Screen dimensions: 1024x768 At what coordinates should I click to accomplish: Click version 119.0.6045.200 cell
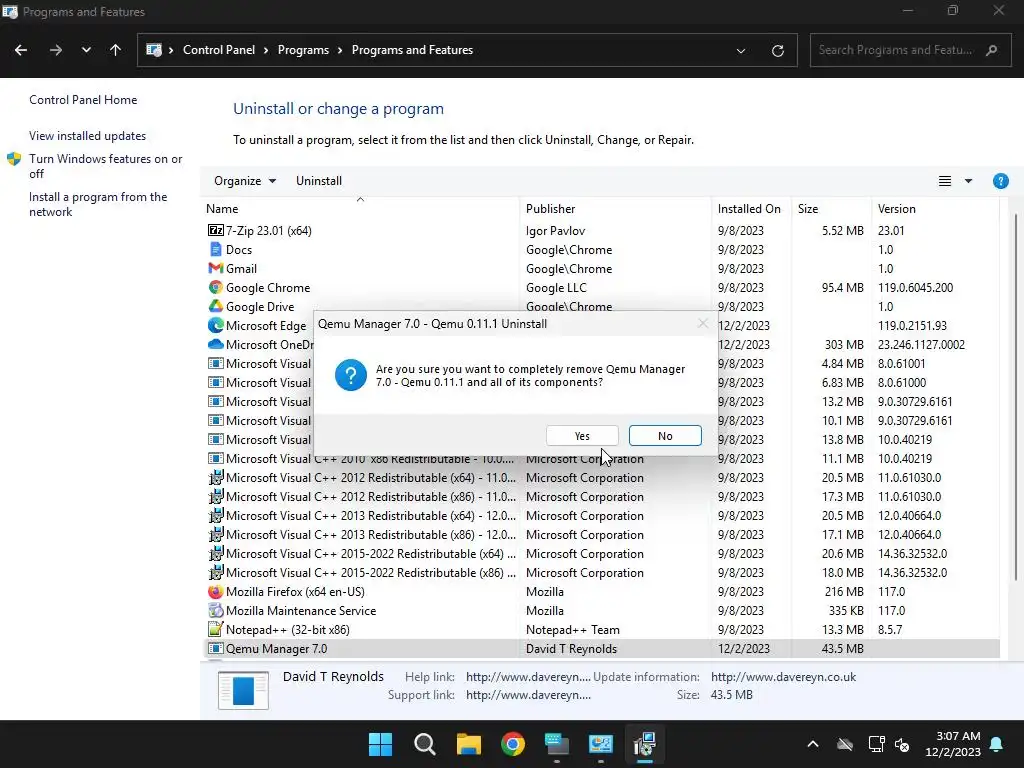(915, 287)
